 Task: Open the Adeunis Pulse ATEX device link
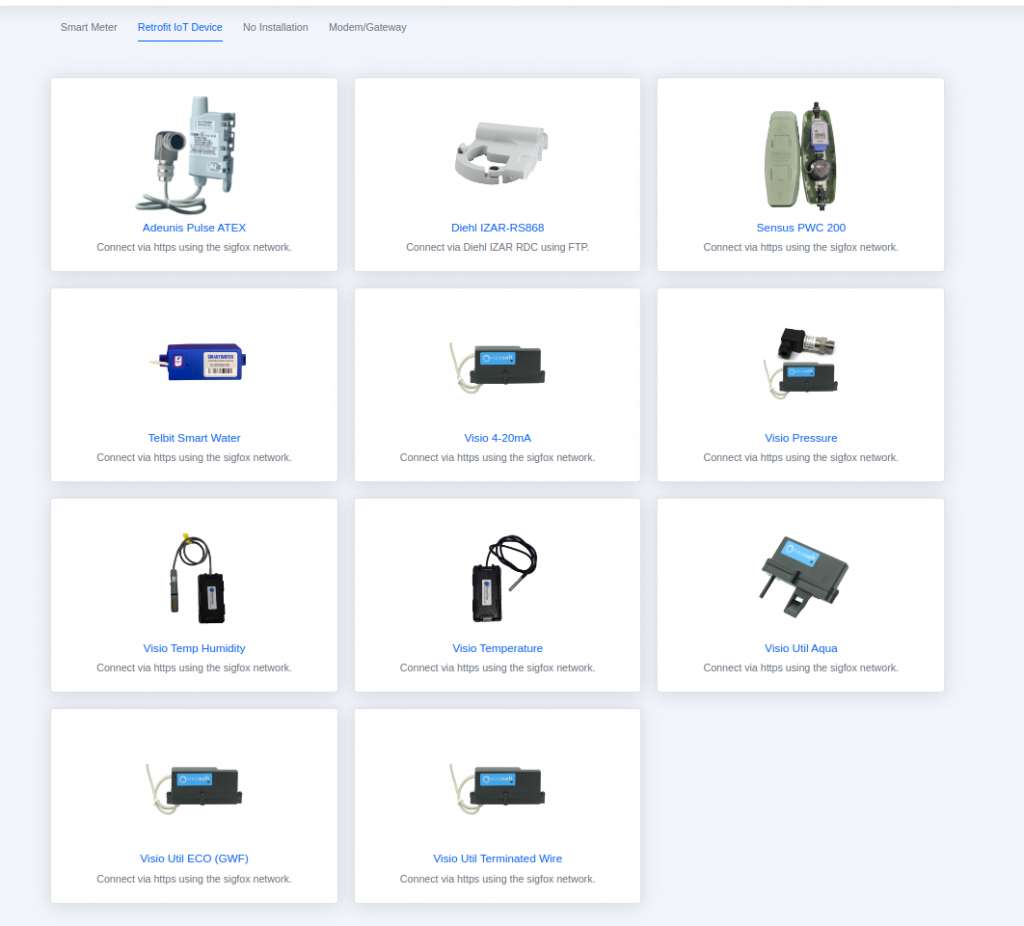194,227
